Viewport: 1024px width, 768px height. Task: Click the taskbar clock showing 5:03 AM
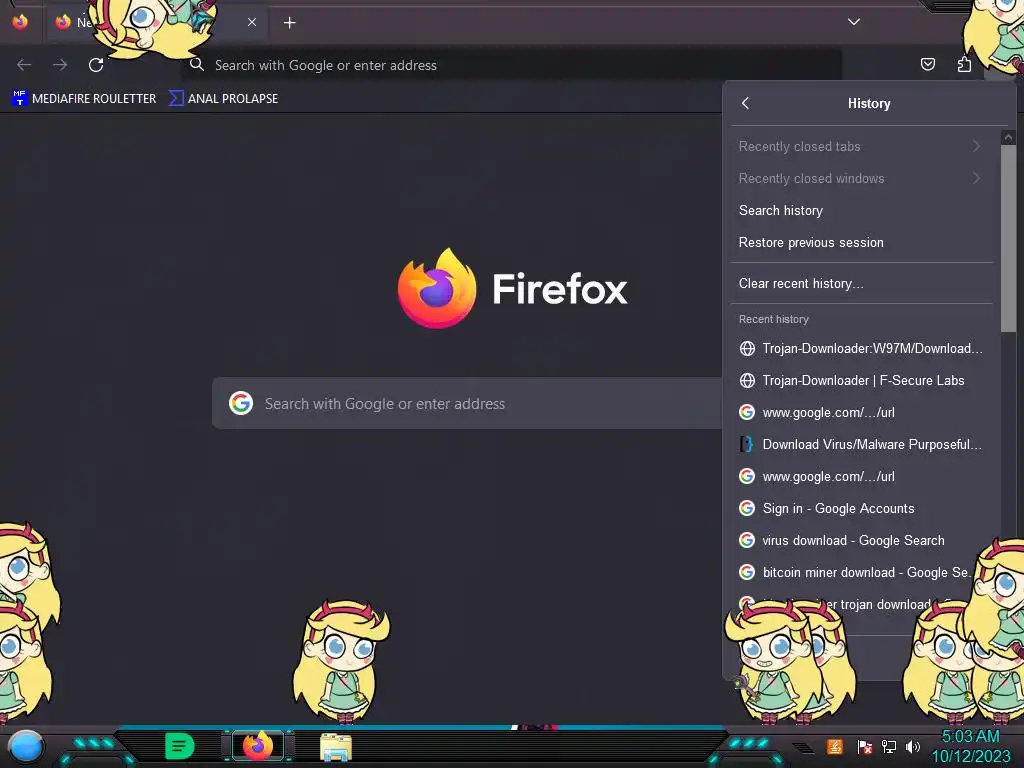[970, 746]
